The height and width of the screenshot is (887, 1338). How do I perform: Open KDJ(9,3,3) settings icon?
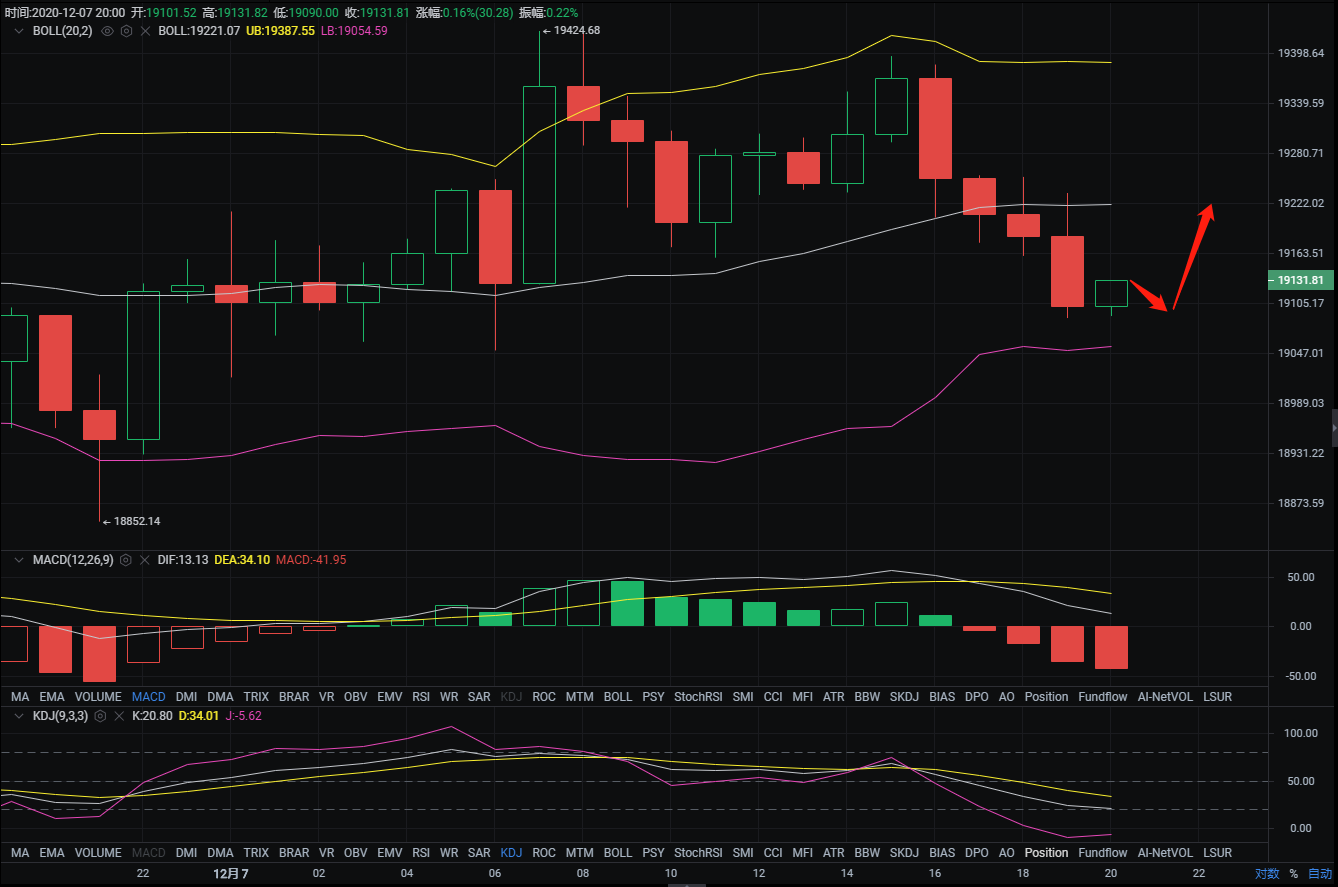pos(100,716)
